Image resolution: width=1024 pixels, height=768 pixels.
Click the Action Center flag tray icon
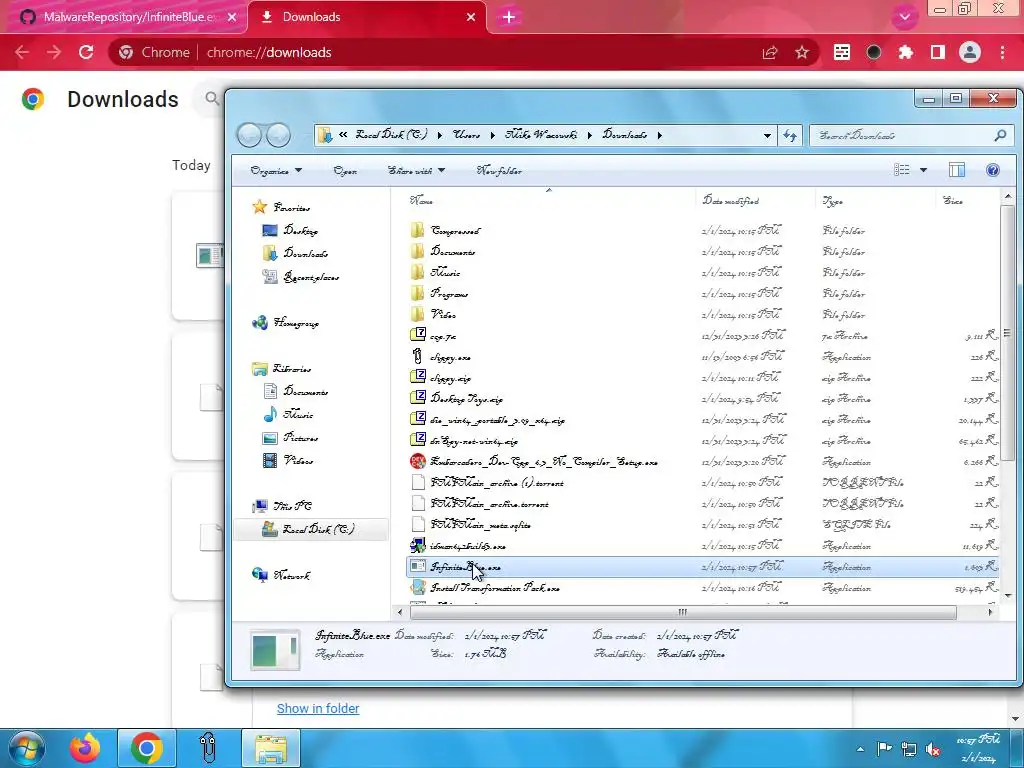coord(884,749)
